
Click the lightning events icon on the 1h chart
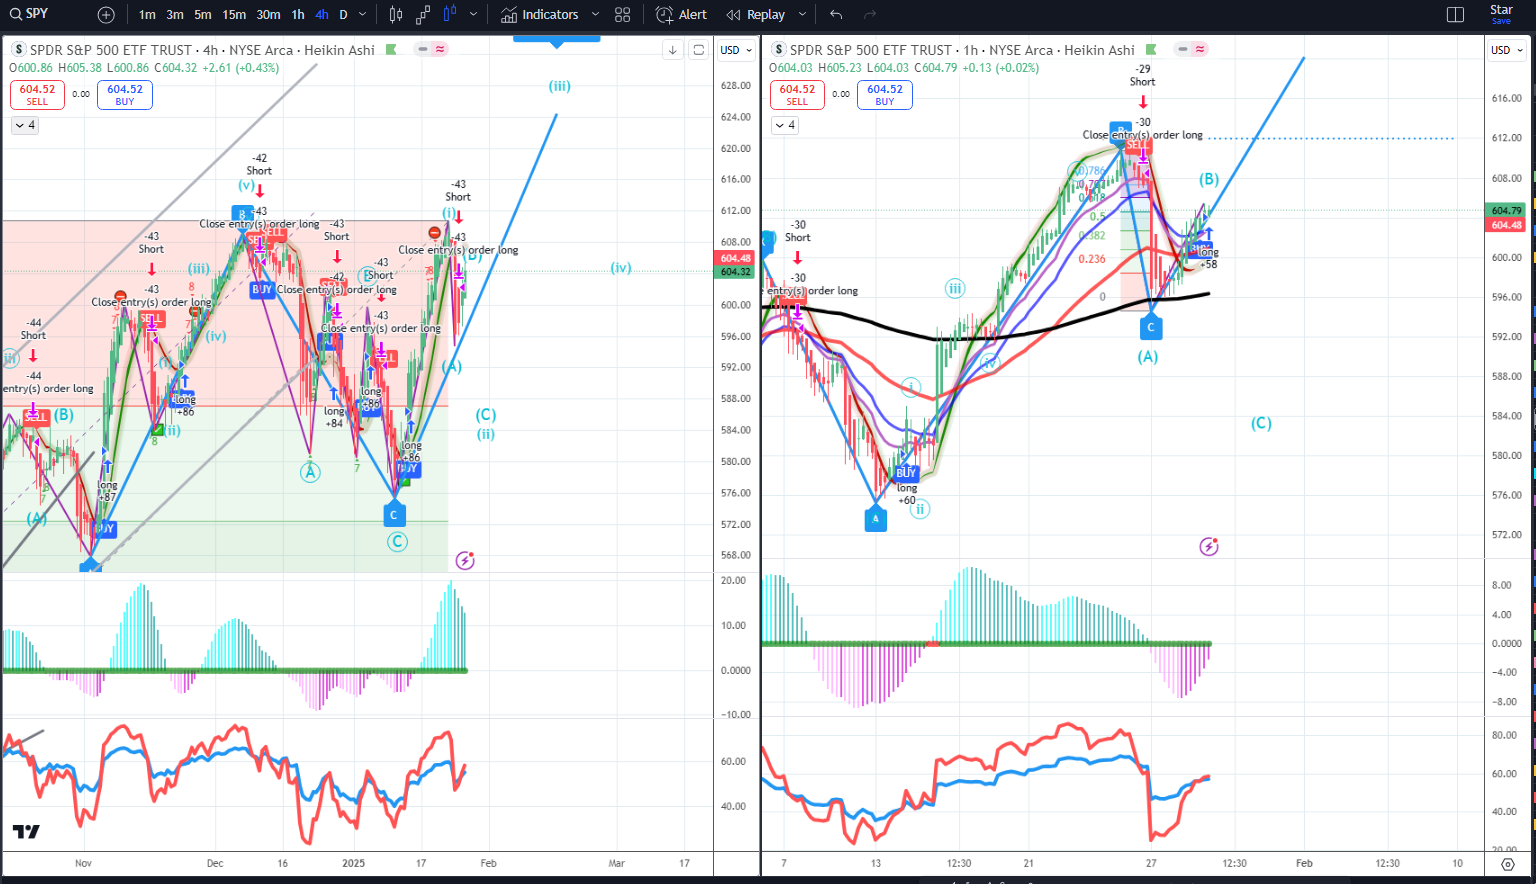(1209, 546)
